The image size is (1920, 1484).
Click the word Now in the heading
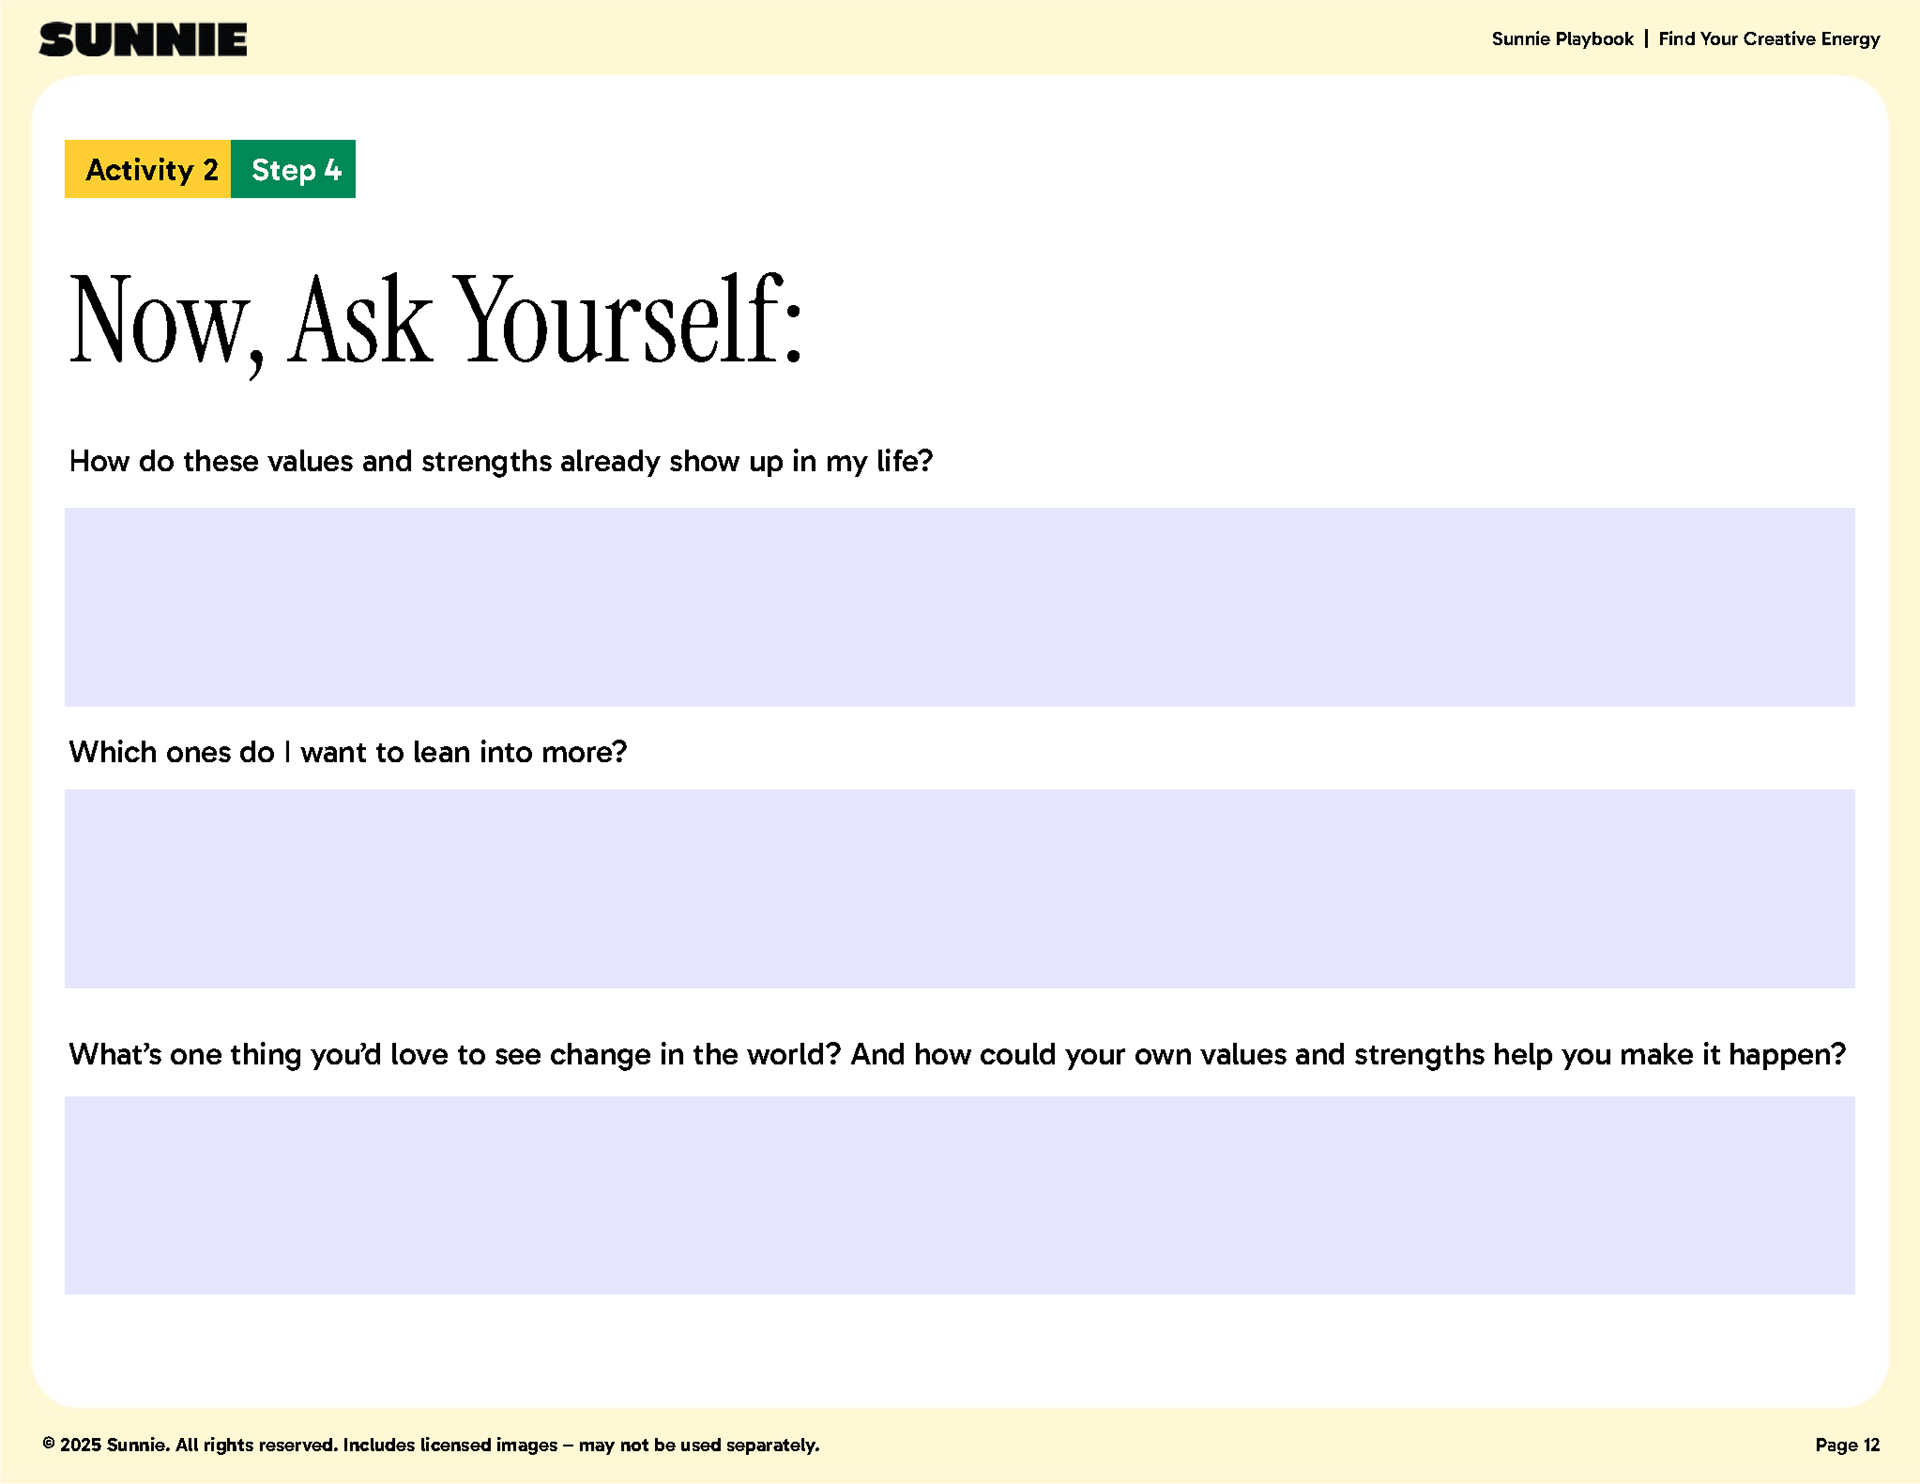(160, 322)
